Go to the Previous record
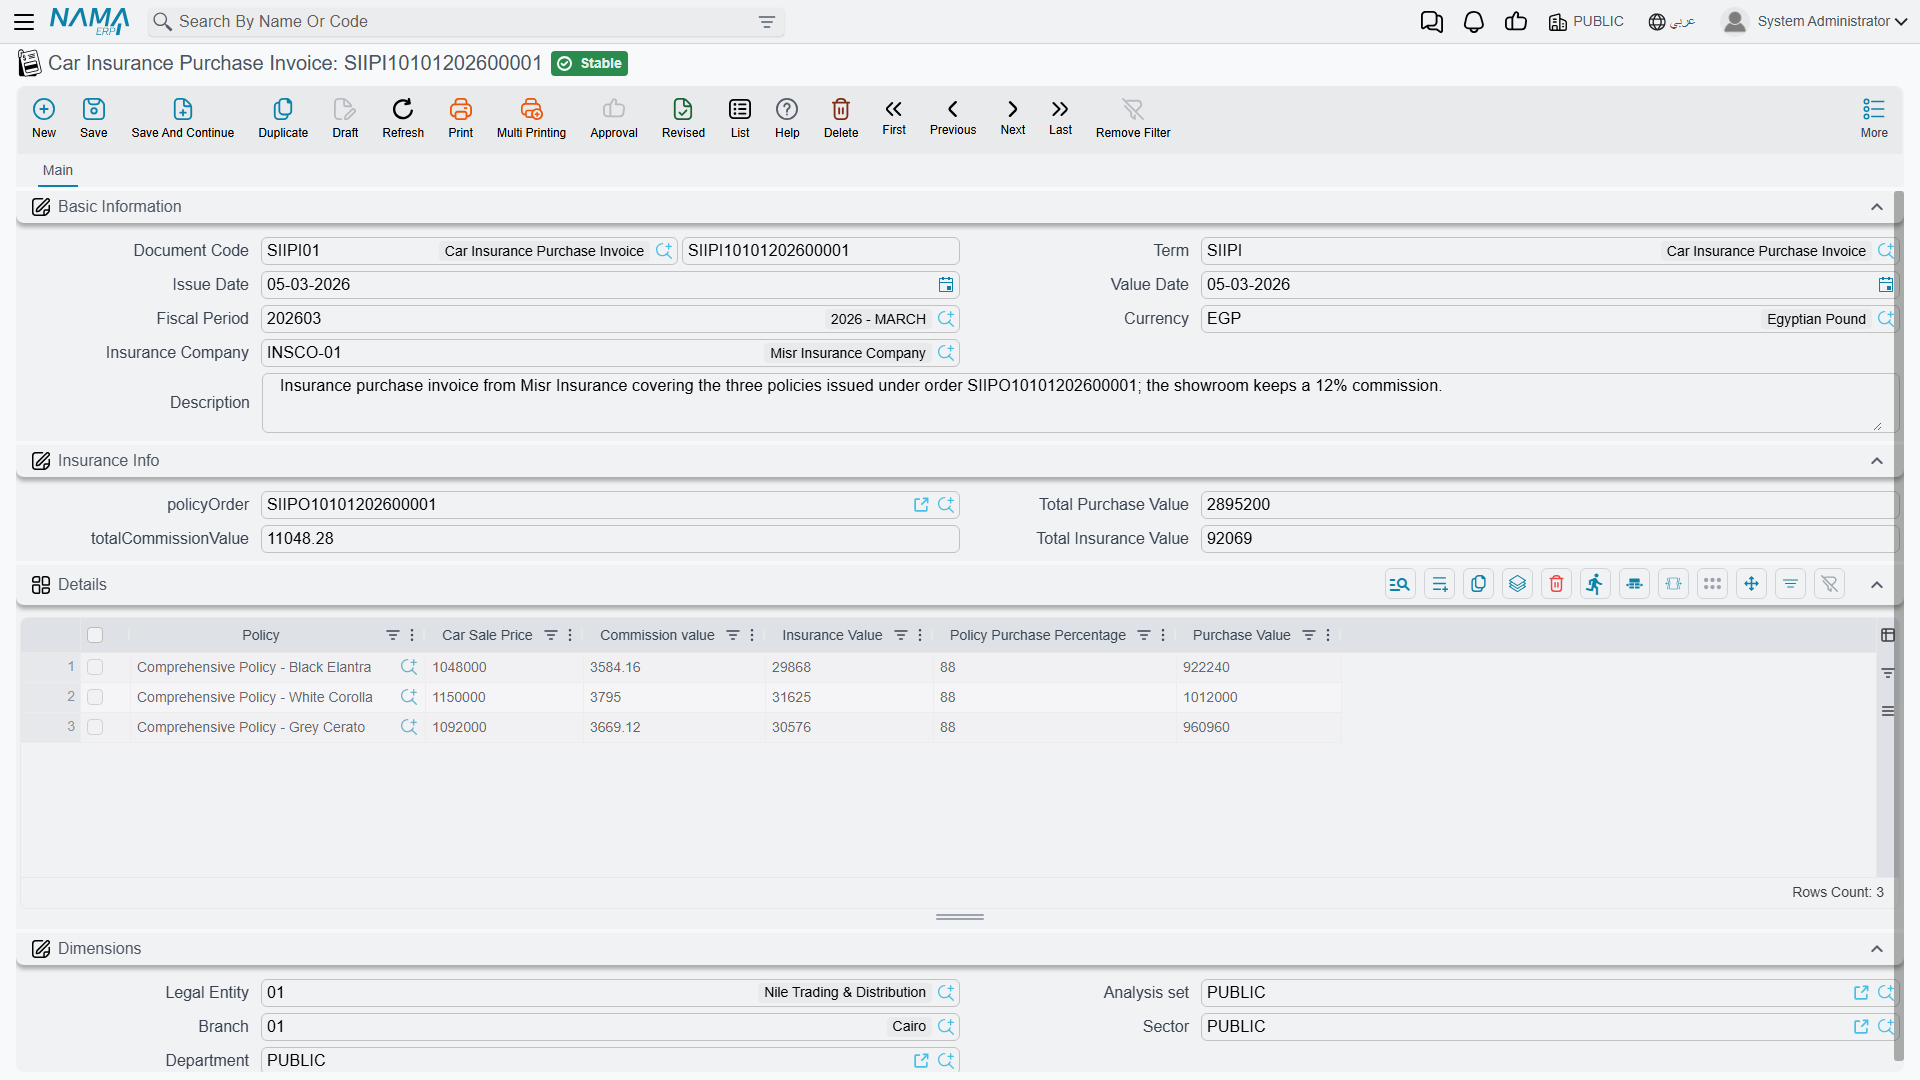 pyautogui.click(x=953, y=117)
